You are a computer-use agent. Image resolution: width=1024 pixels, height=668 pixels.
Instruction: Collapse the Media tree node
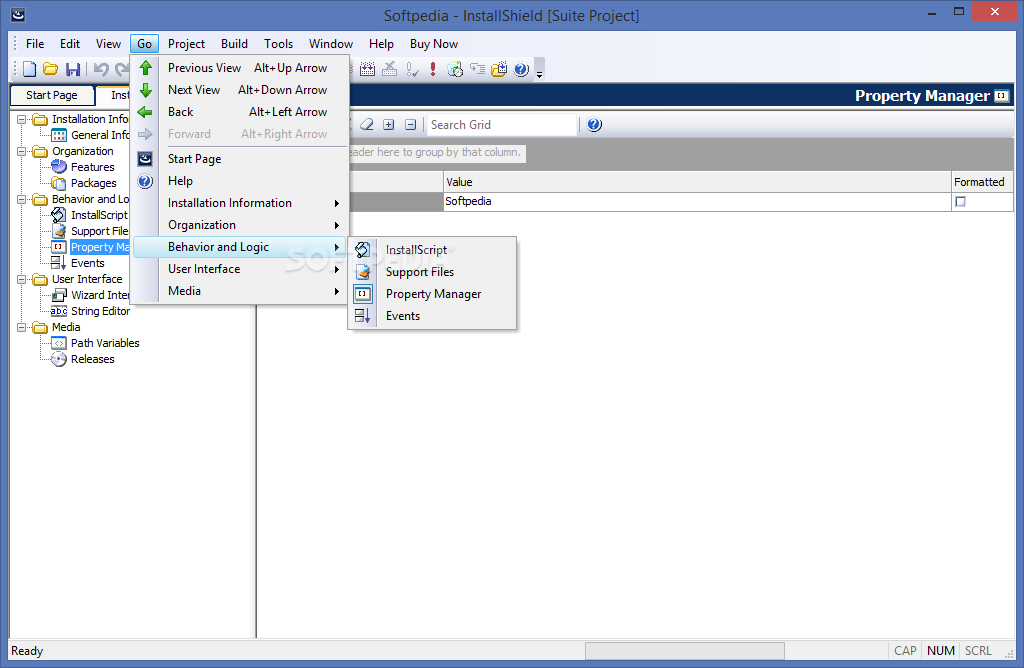[x=22, y=327]
